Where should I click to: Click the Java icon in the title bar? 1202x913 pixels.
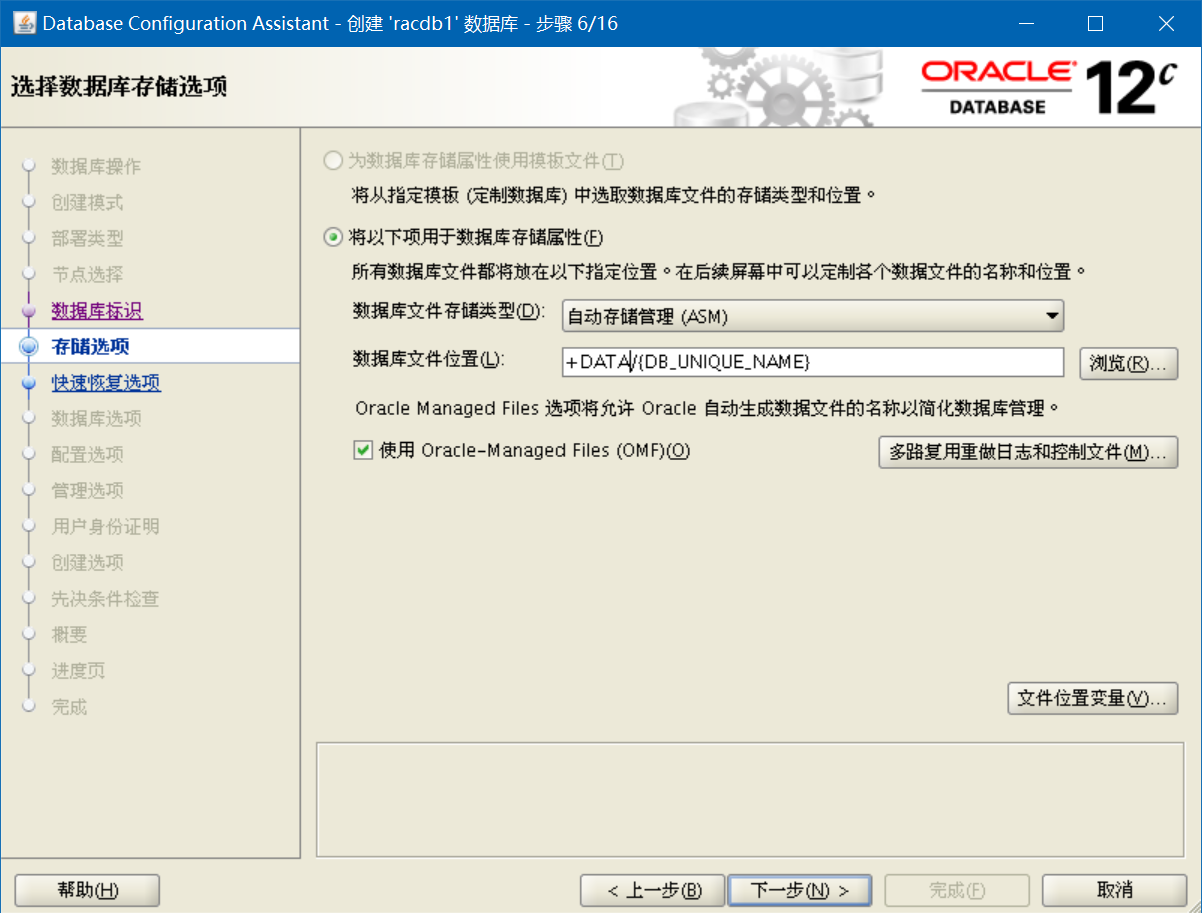pos(24,22)
